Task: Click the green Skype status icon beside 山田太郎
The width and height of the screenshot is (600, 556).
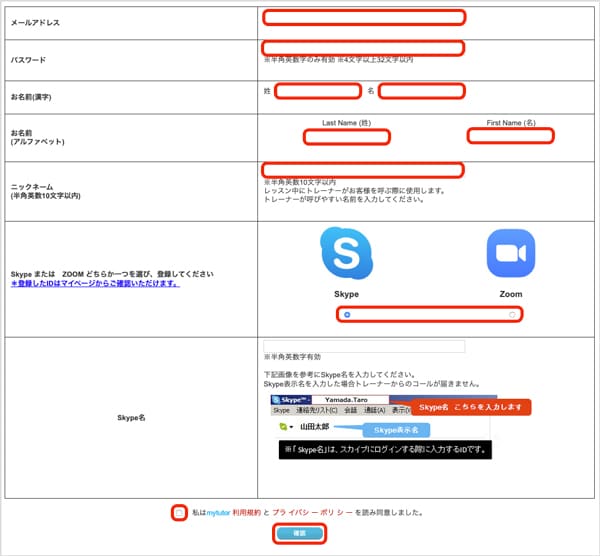Action: (283, 426)
